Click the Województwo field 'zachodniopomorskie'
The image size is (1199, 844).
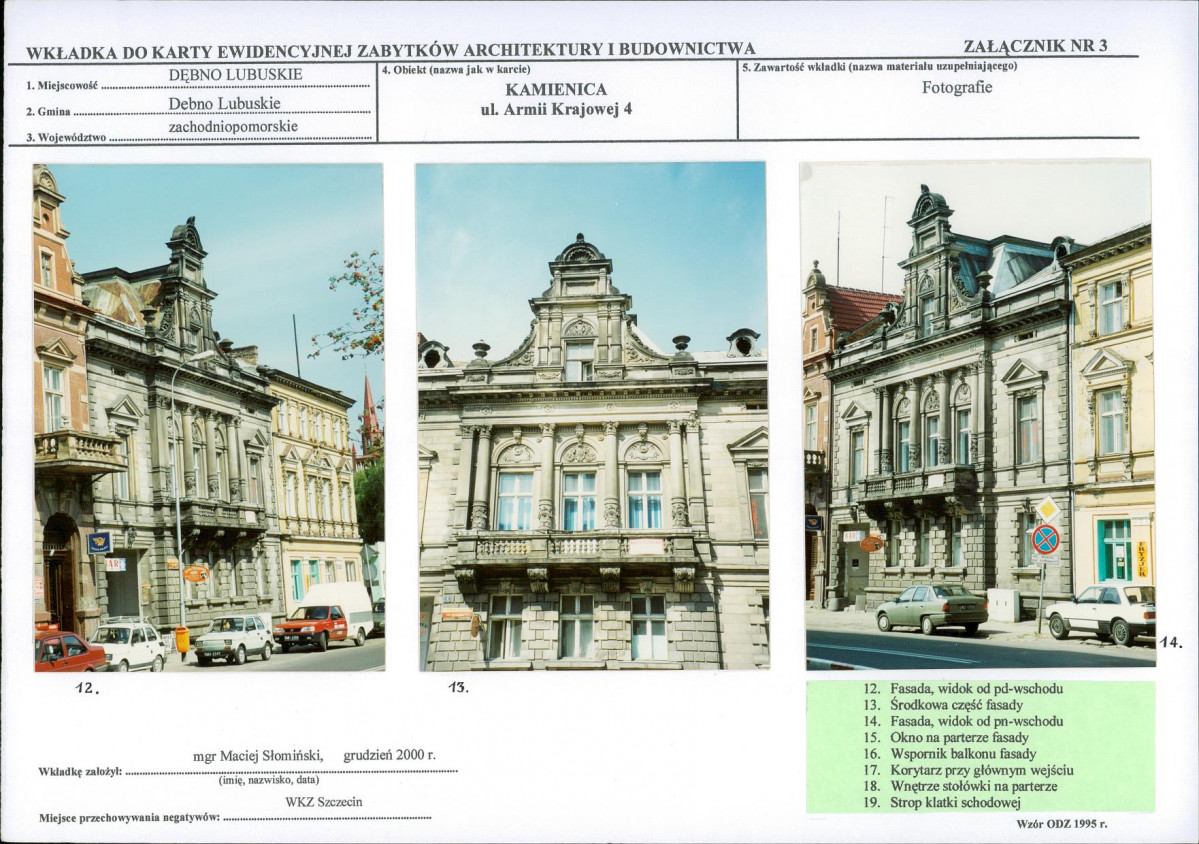[x=233, y=127]
